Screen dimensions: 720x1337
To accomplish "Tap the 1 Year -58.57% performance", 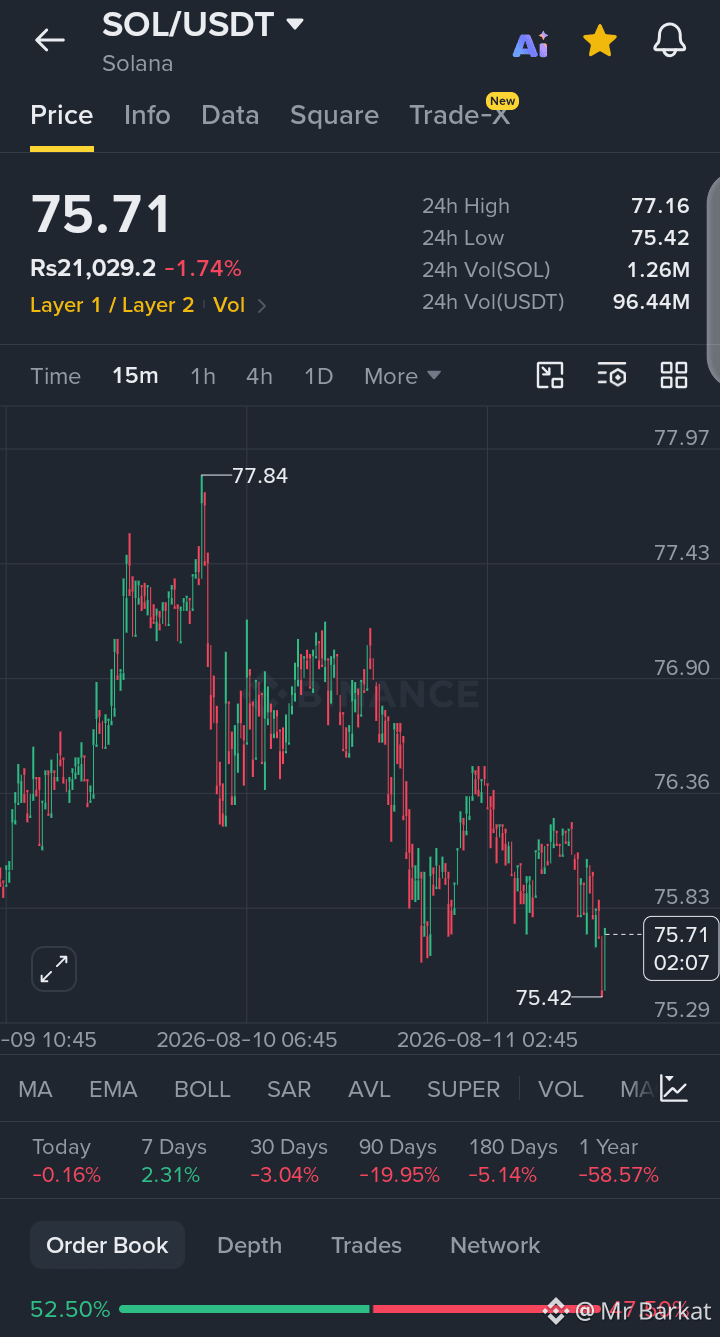I will (619, 1161).
